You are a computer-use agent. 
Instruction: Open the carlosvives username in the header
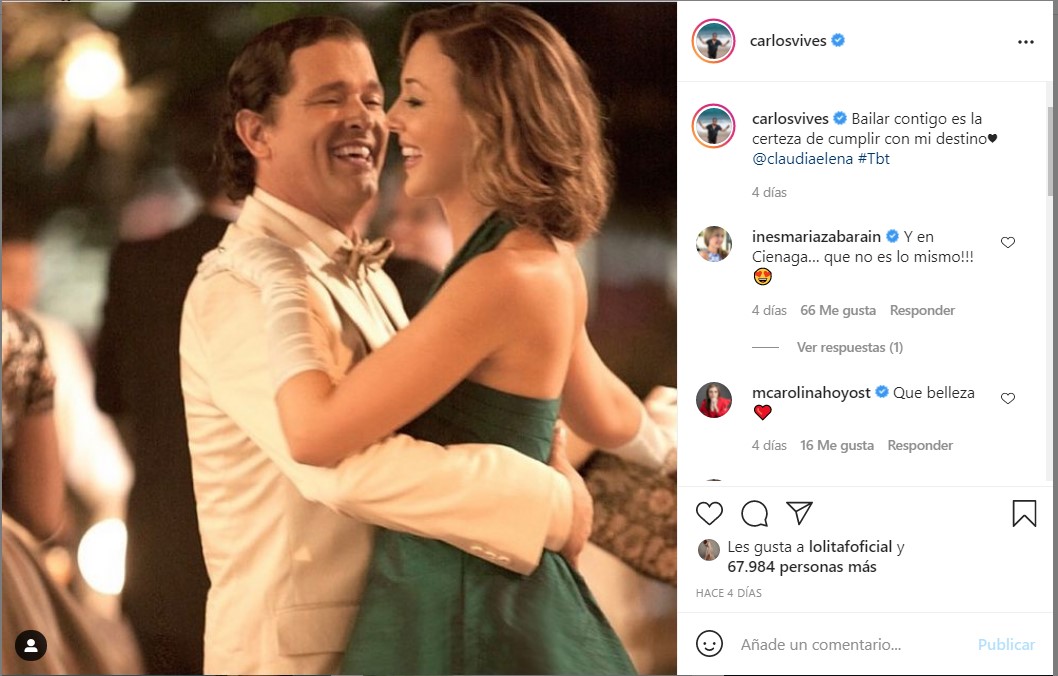pos(788,41)
